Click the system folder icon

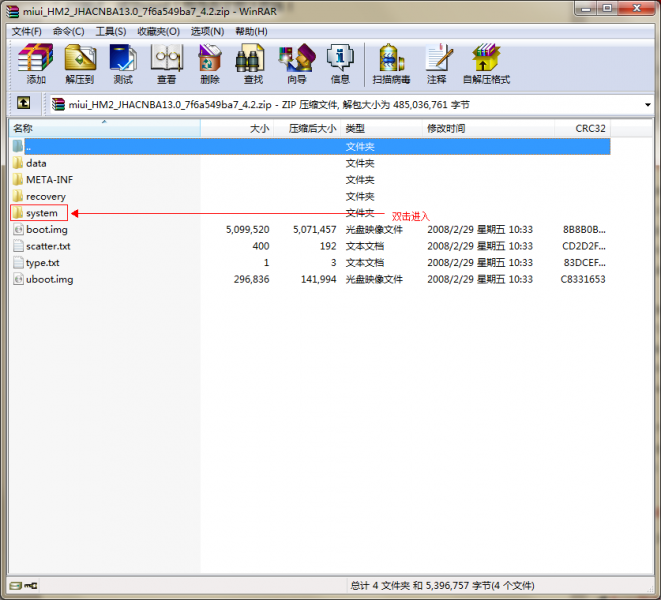(18, 213)
